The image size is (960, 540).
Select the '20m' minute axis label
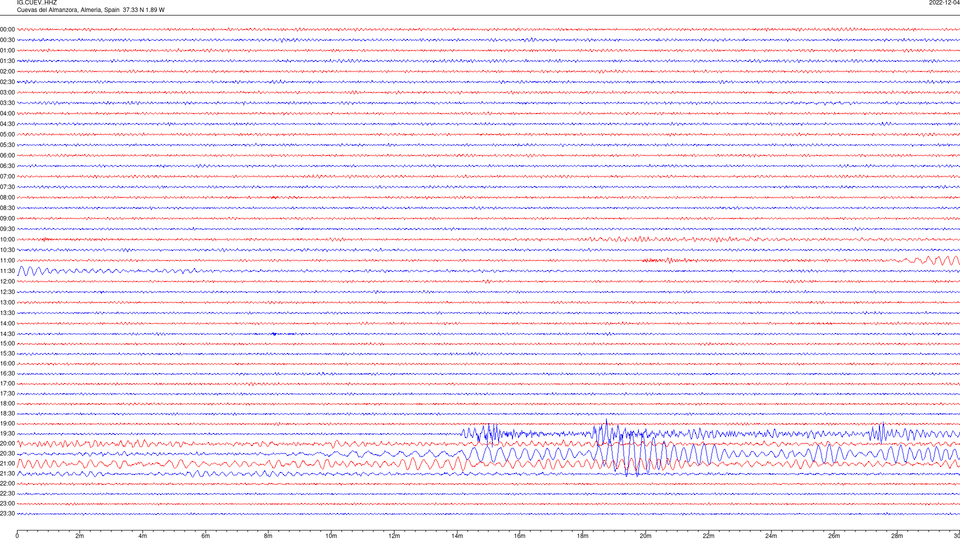pyautogui.click(x=645, y=536)
